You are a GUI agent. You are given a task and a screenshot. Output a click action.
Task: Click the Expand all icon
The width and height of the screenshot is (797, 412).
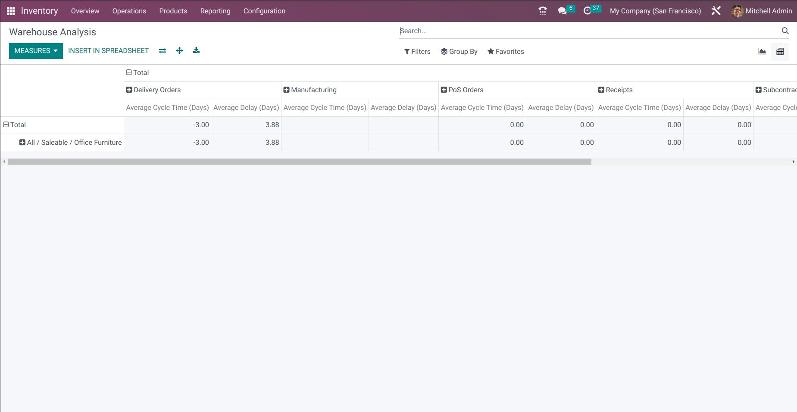tap(180, 51)
